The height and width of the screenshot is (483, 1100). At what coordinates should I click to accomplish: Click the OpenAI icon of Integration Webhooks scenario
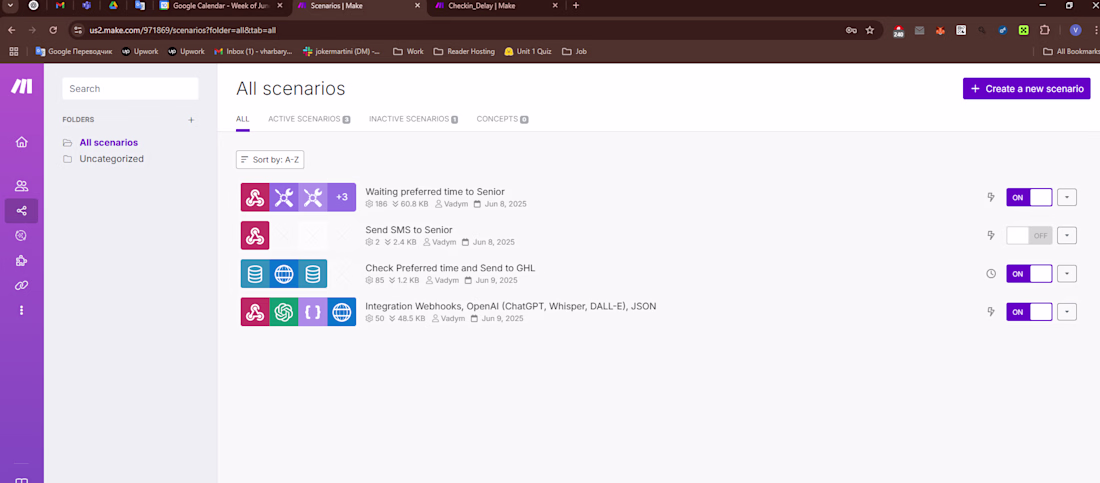pyautogui.click(x=283, y=312)
